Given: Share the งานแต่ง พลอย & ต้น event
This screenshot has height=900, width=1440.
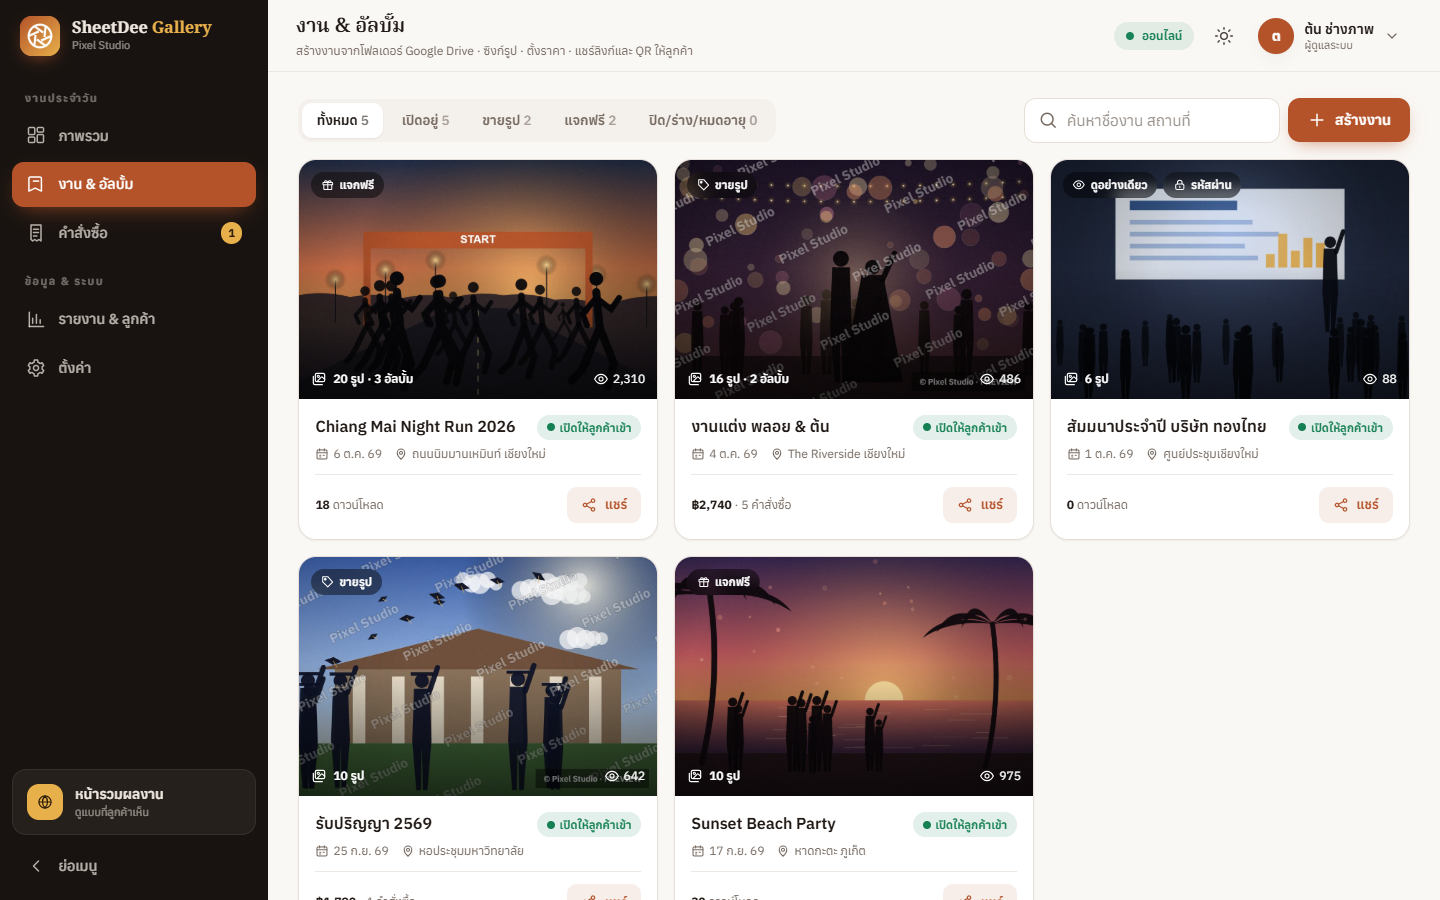Looking at the screenshot, I should (980, 505).
